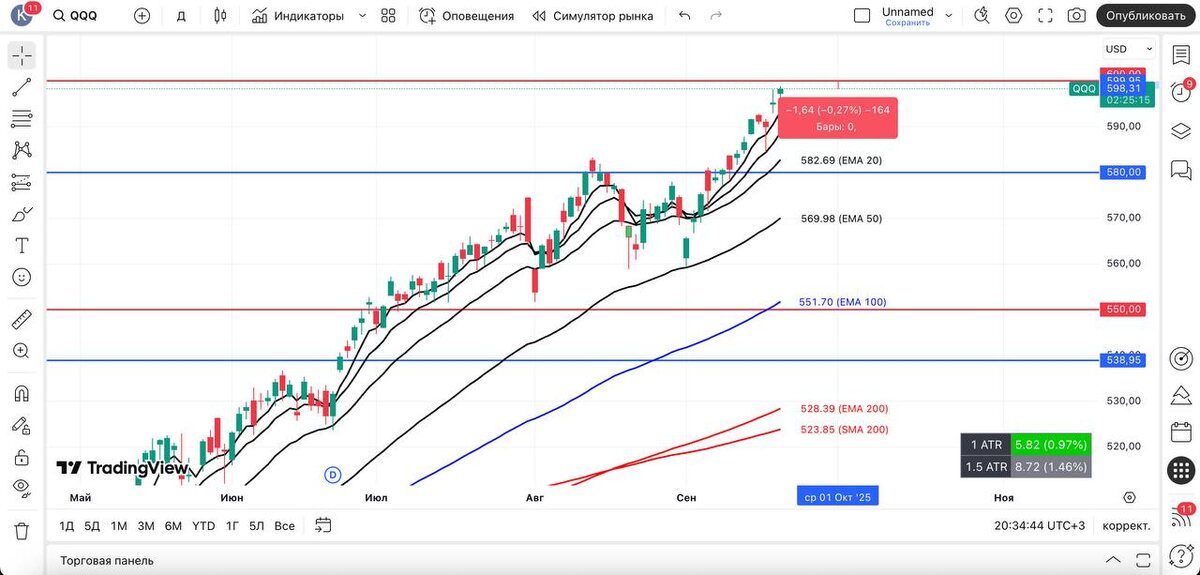
Task: Open the chats panel icon
Action: pyautogui.click(x=1180, y=171)
